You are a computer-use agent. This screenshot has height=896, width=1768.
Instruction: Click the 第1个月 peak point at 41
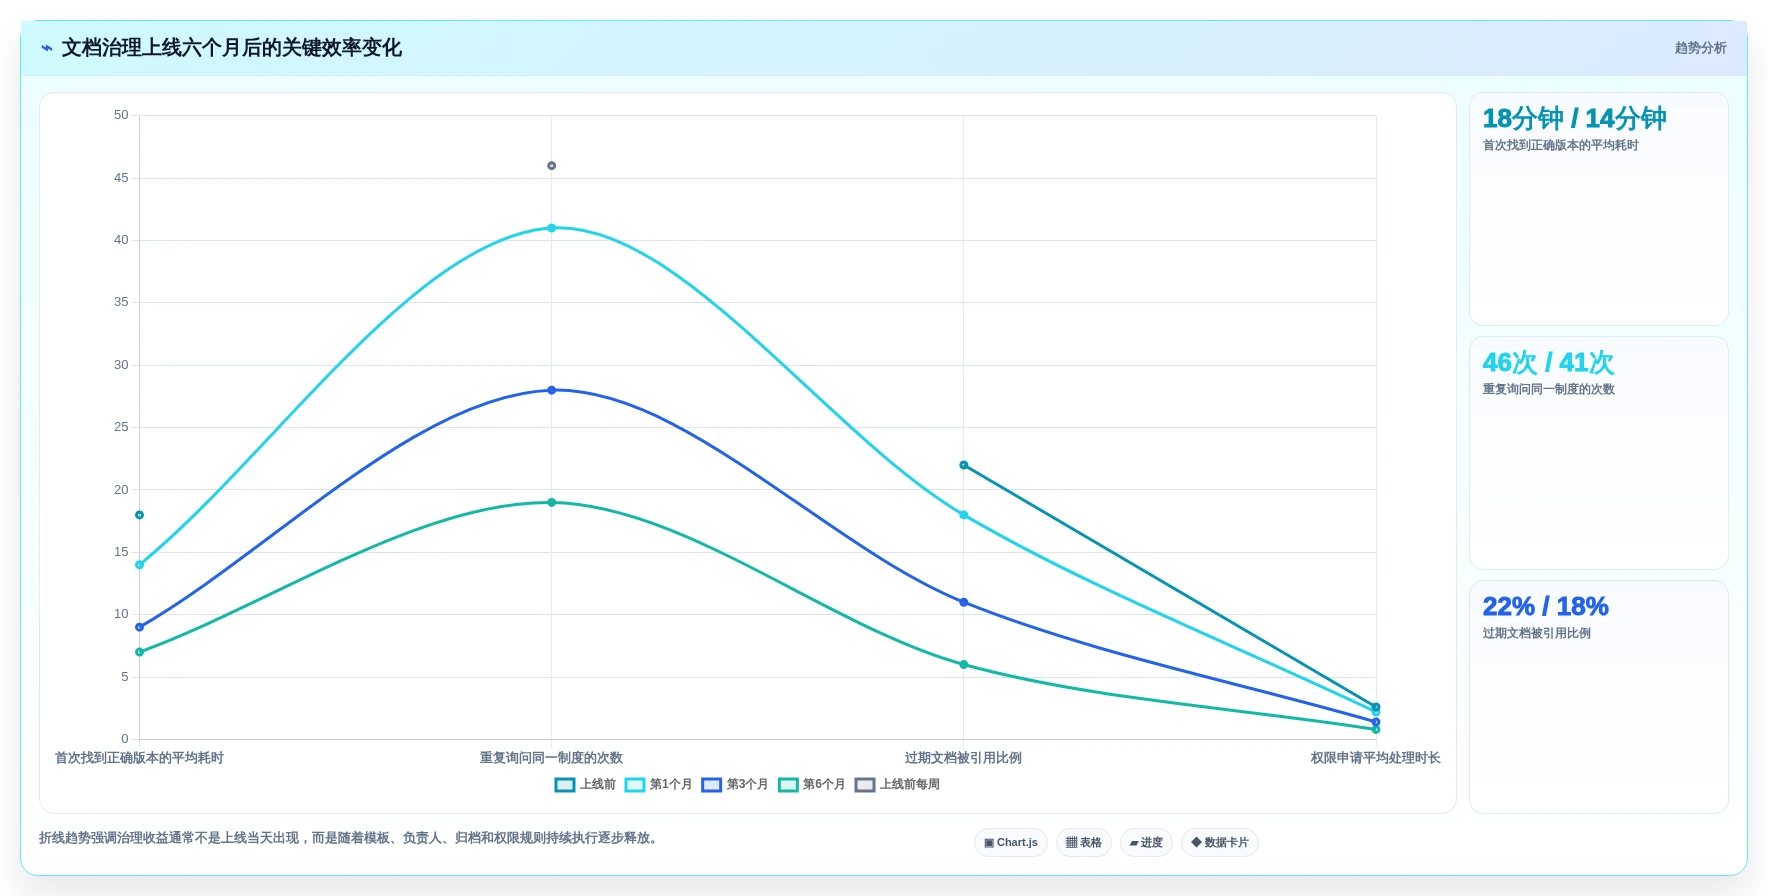pos(551,228)
